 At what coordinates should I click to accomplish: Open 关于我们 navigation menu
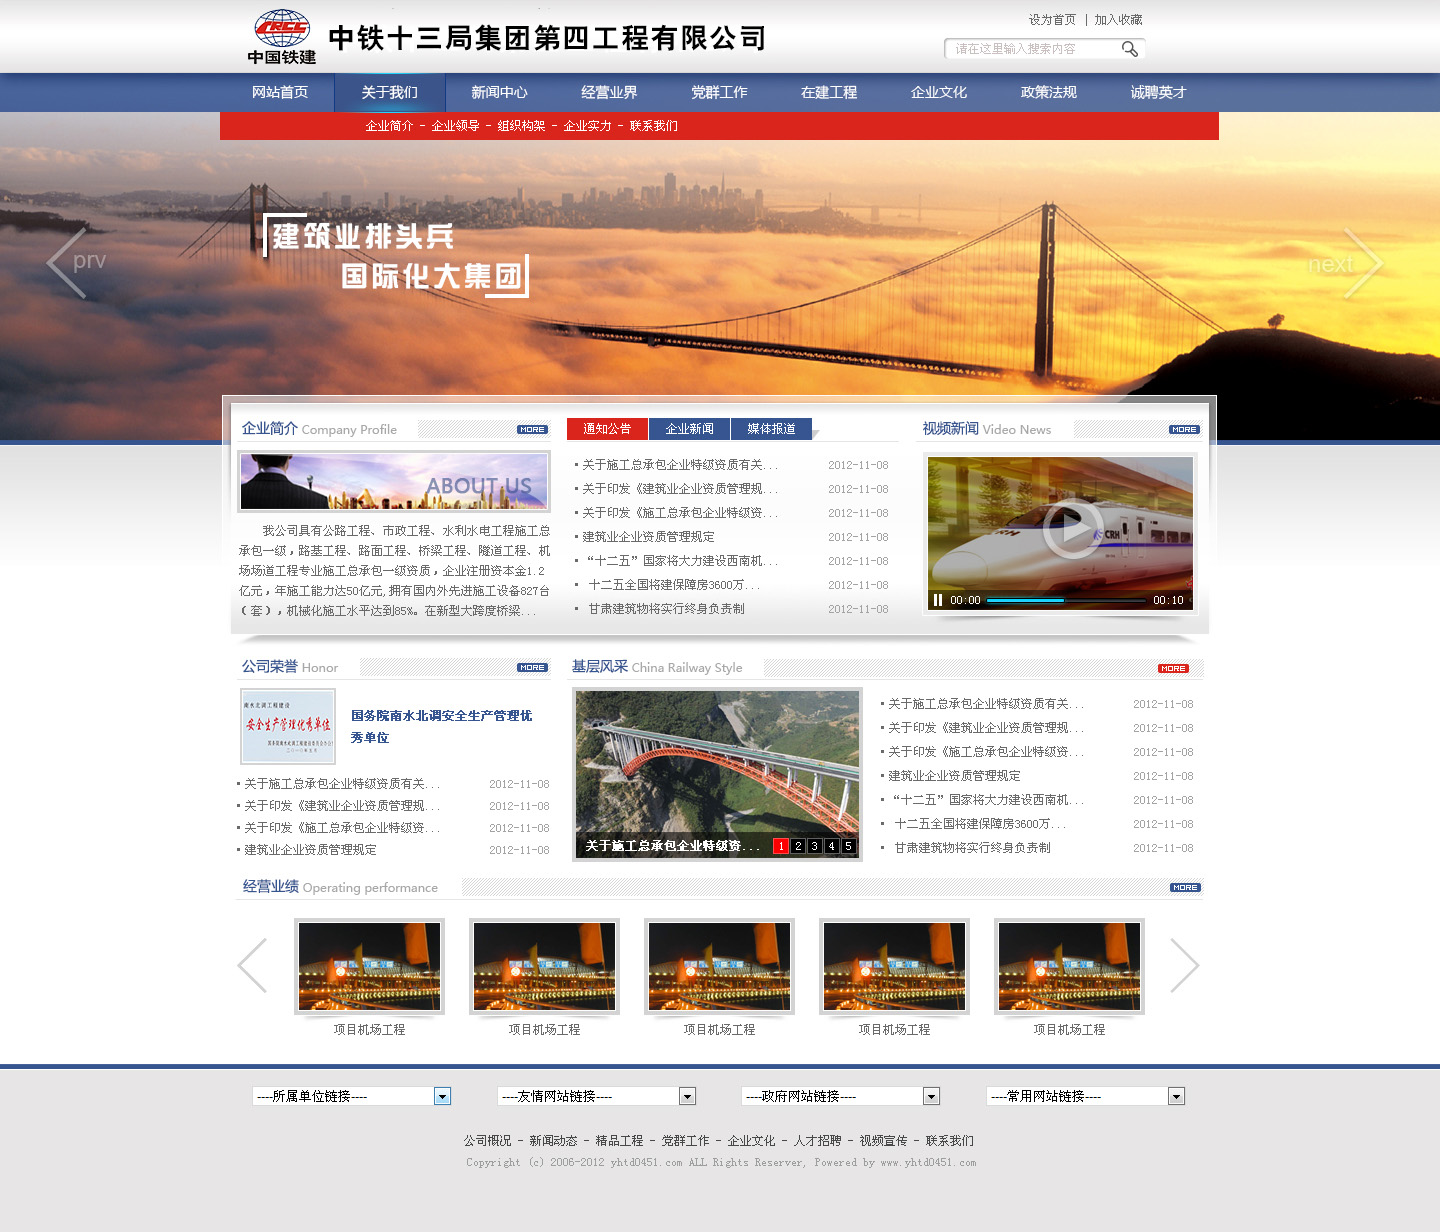coord(390,92)
